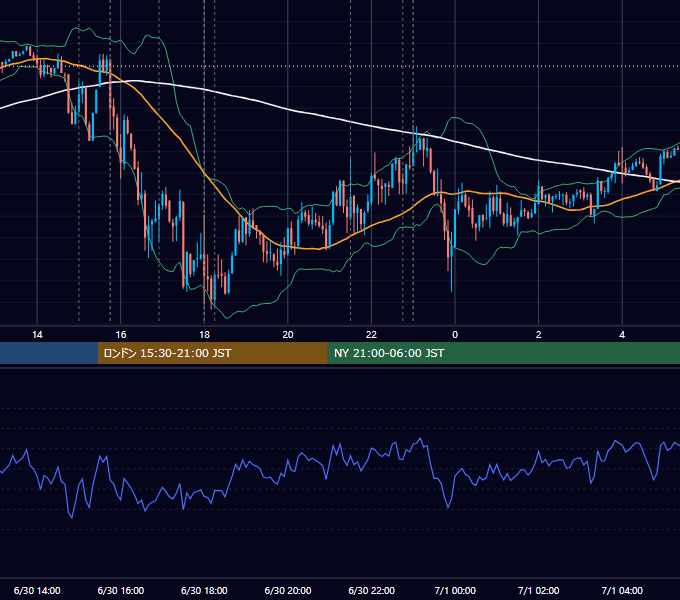Select the 6/30 18:00 date label

pos(204,590)
